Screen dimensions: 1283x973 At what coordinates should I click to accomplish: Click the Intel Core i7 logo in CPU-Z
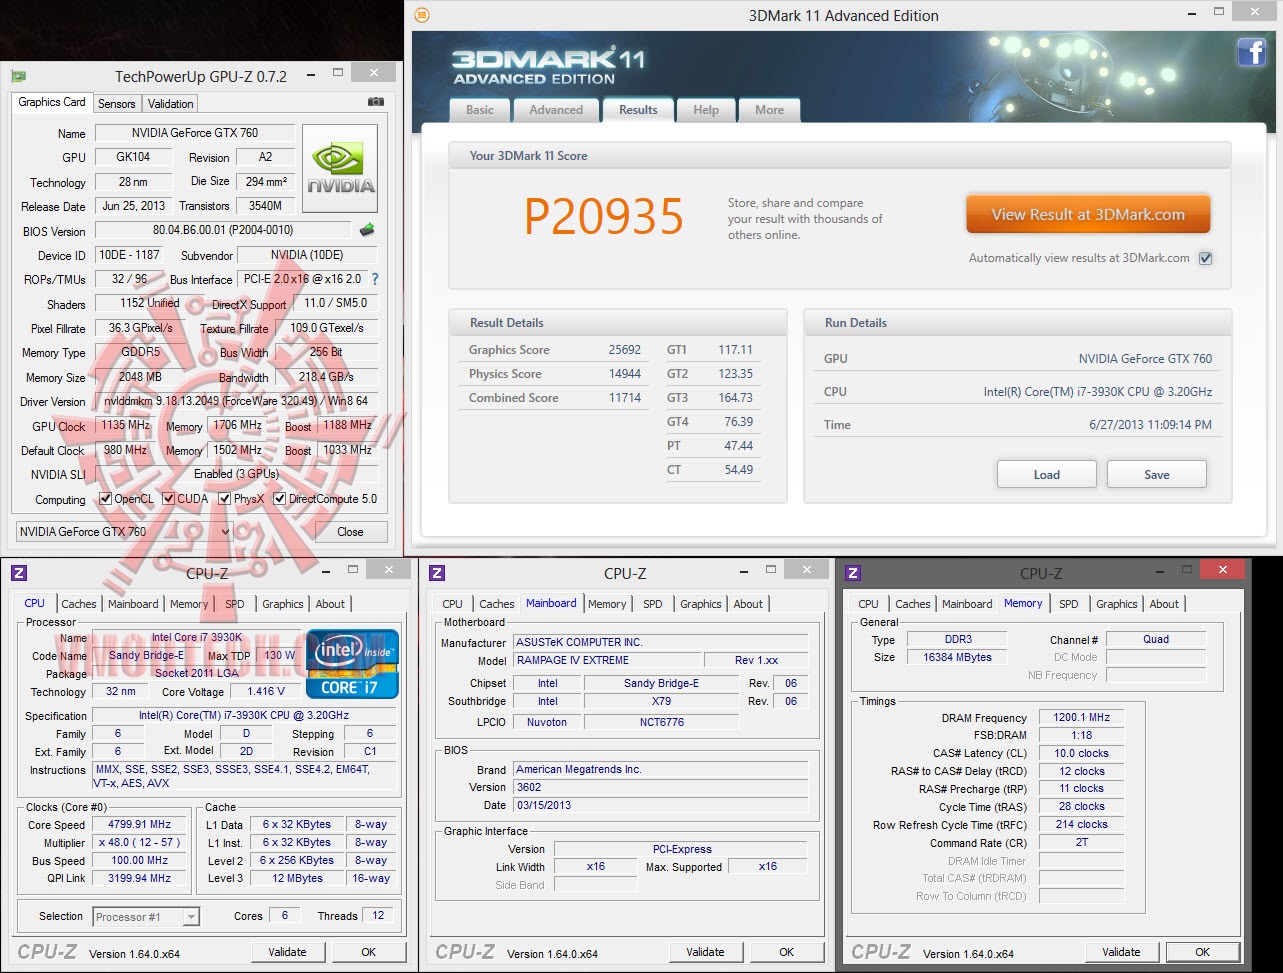(x=353, y=664)
